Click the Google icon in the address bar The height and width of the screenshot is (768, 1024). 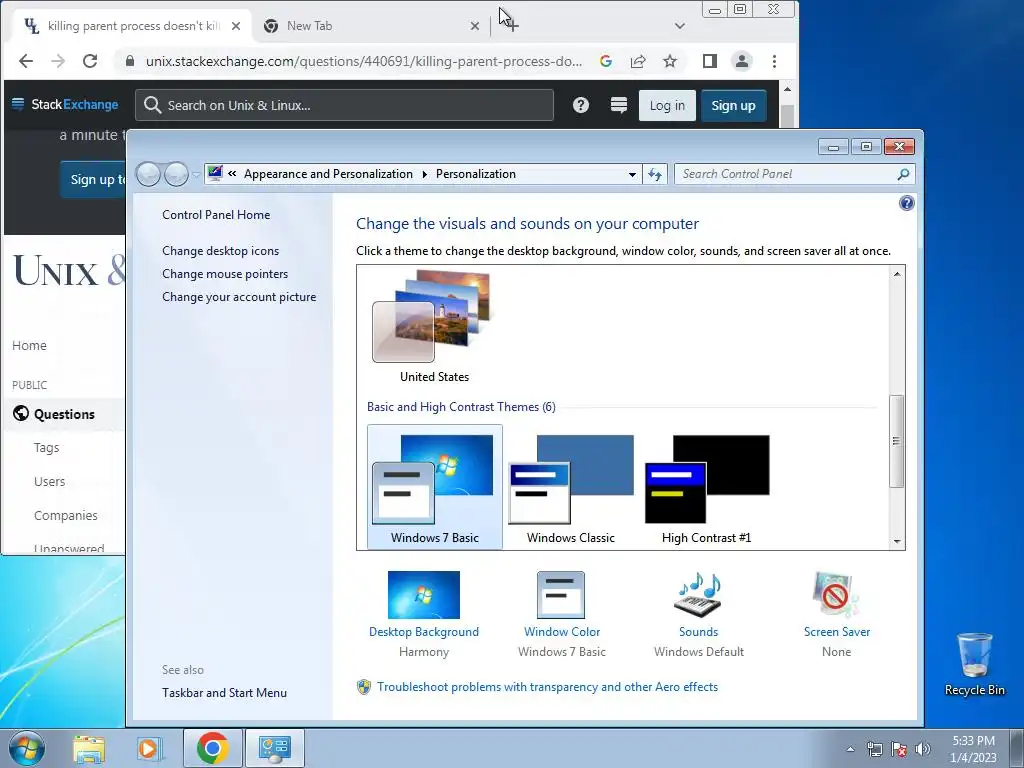point(606,61)
